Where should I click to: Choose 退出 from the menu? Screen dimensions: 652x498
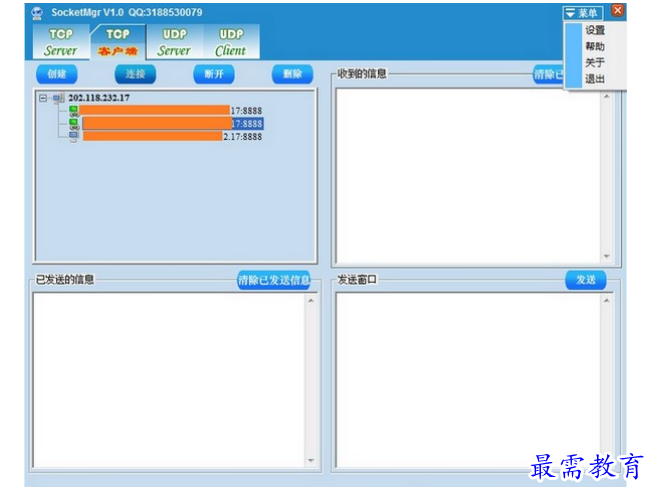pyautogui.click(x=595, y=79)
